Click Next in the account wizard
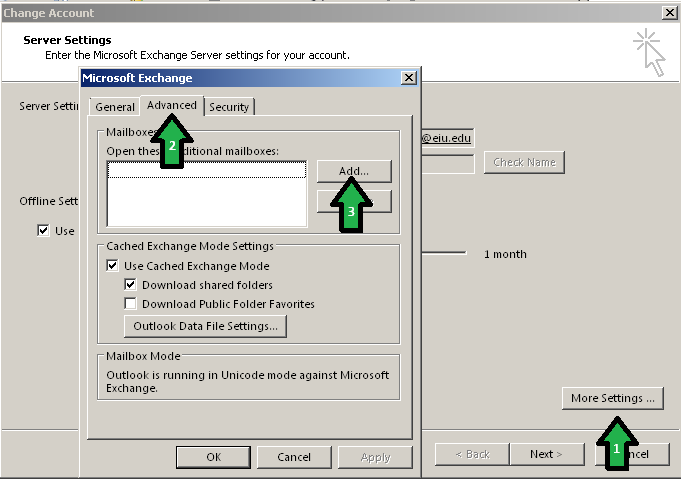681x479 pixels. tap(546, 454)
